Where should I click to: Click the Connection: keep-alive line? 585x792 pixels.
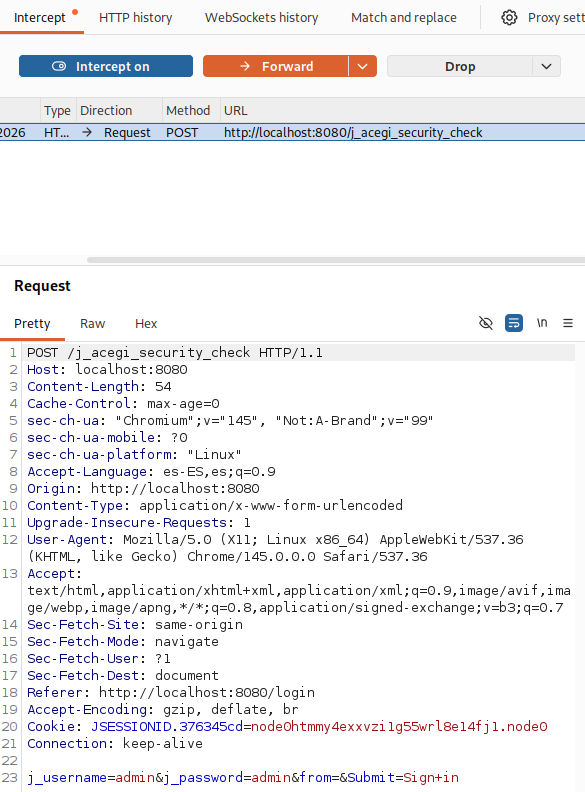[x=115, y=744]
